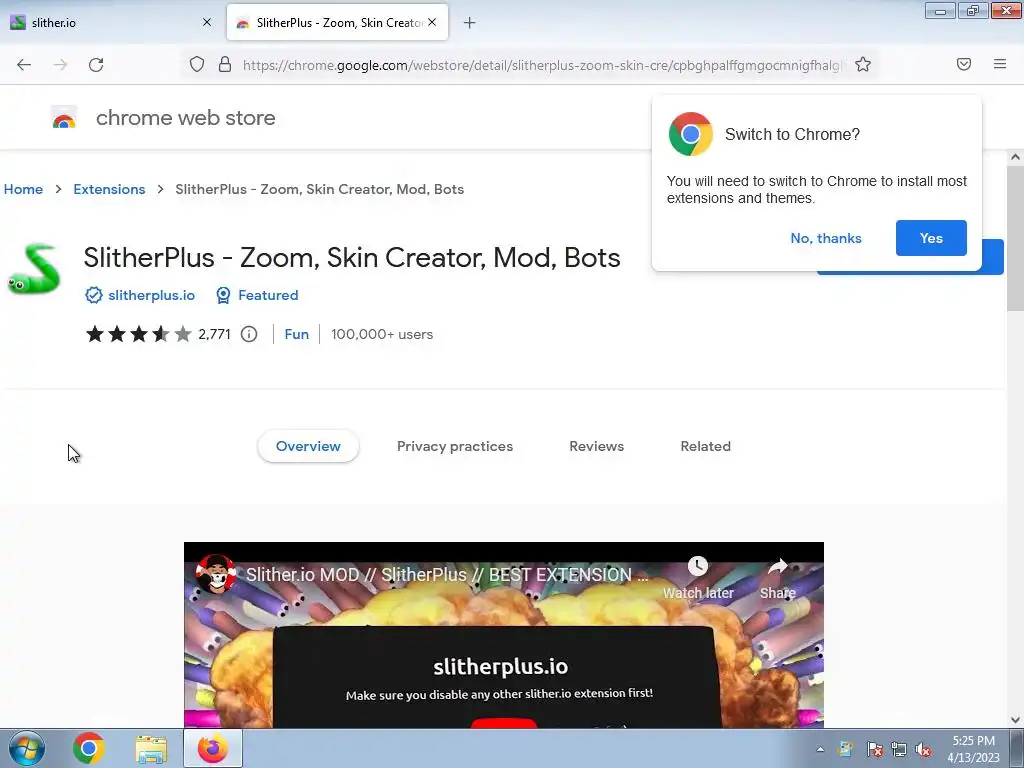
Task: Show hidden system tray icons arrow
Action: click(820, 749)
